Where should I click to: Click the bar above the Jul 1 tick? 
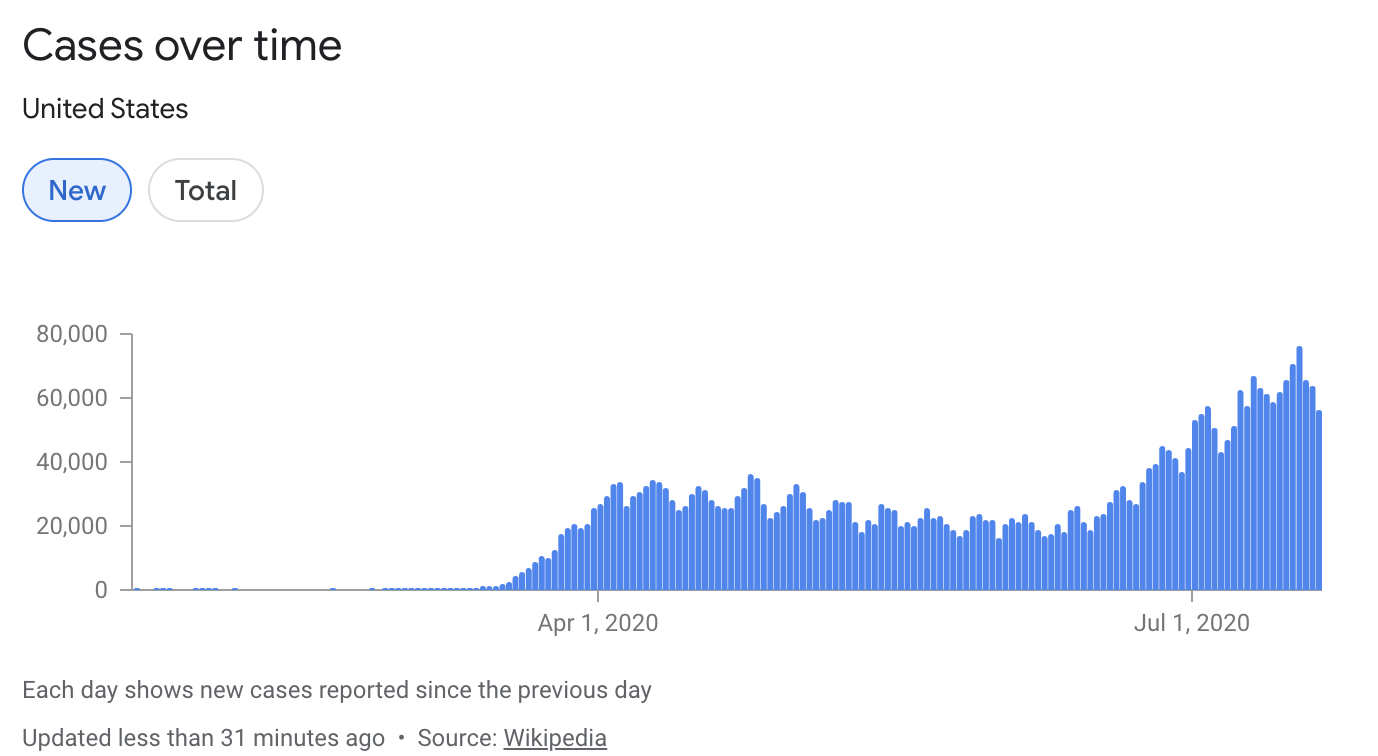1194,505
